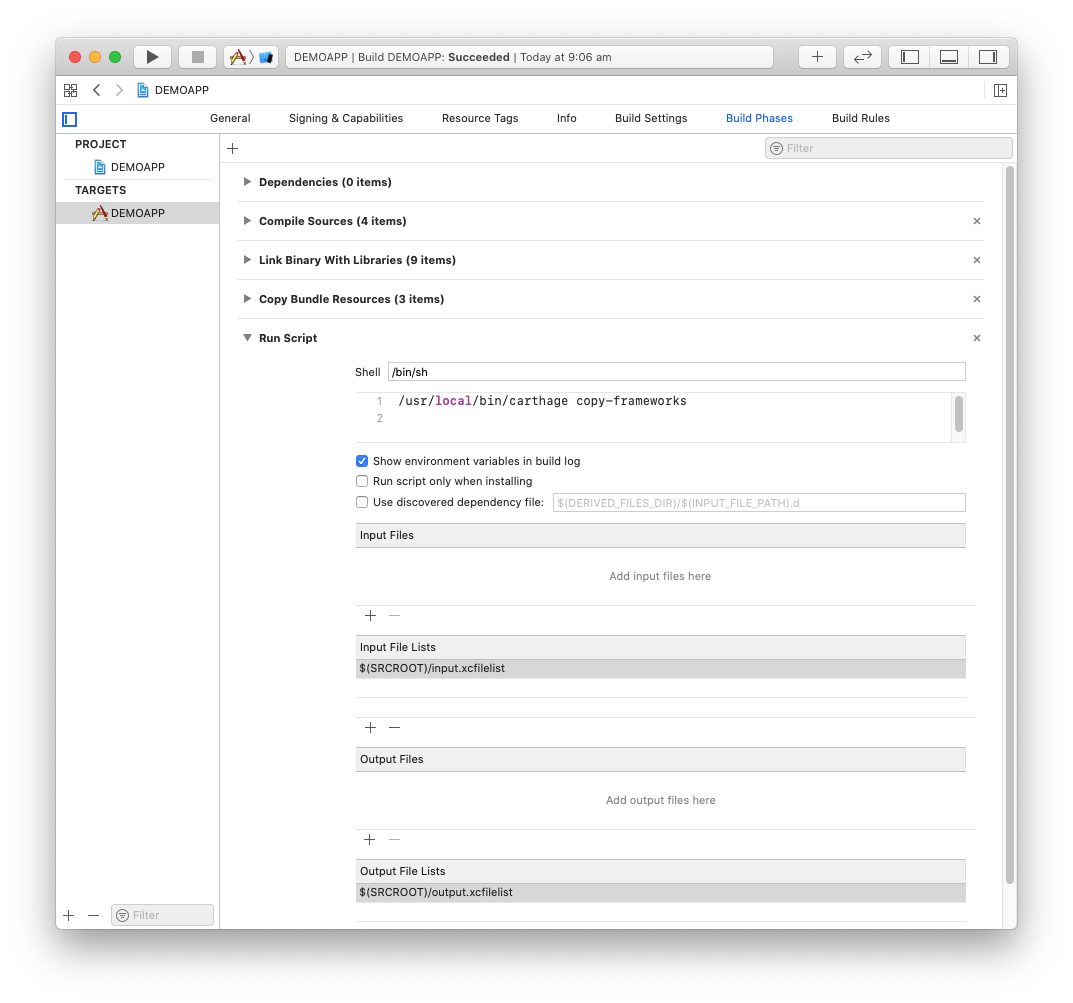
Task: Toggle the Navigator left panel button
Action: tap(909, 57)
